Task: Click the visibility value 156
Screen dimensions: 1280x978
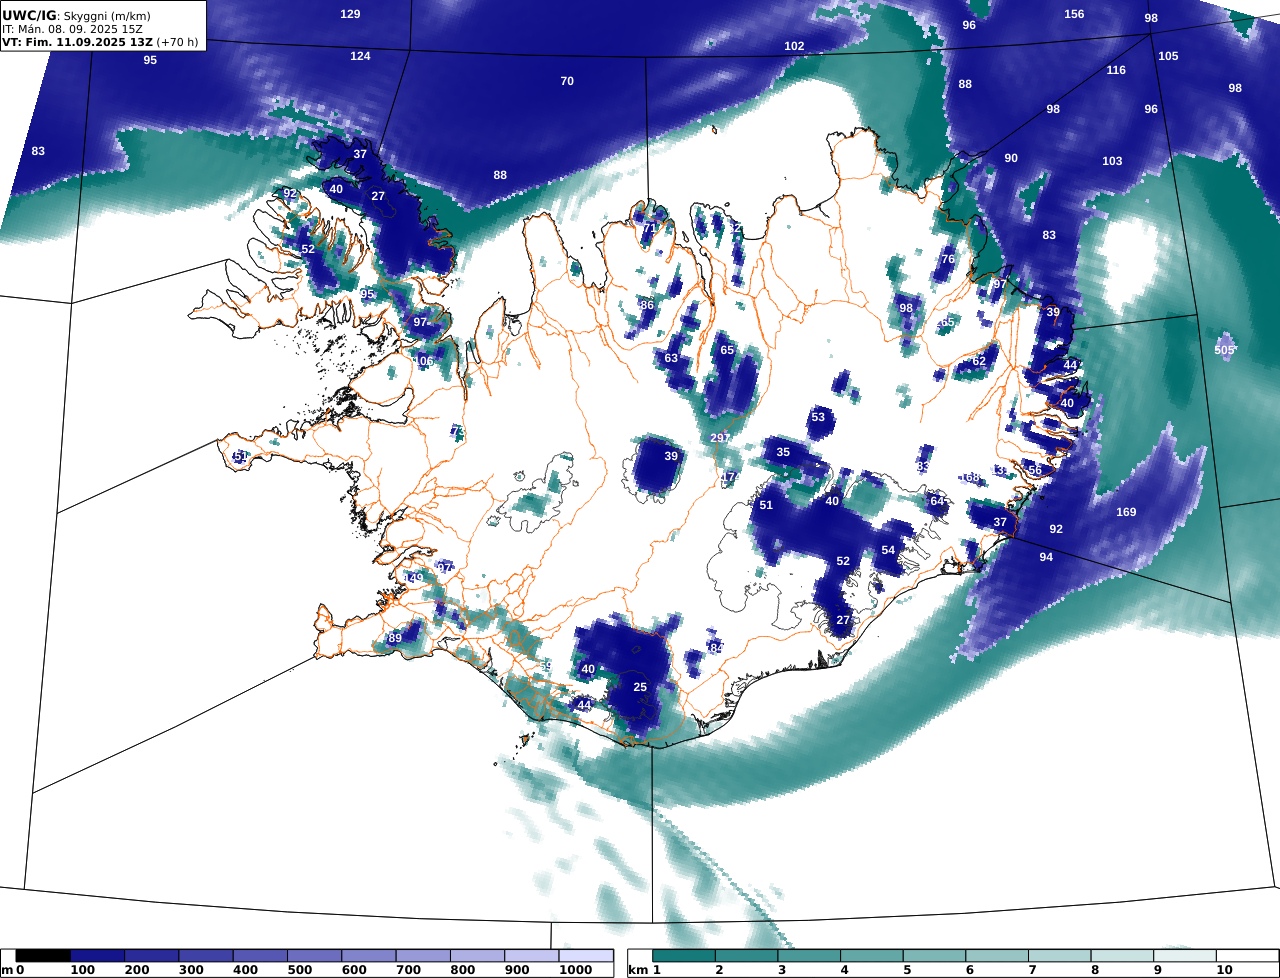Action: point(1074,14)
